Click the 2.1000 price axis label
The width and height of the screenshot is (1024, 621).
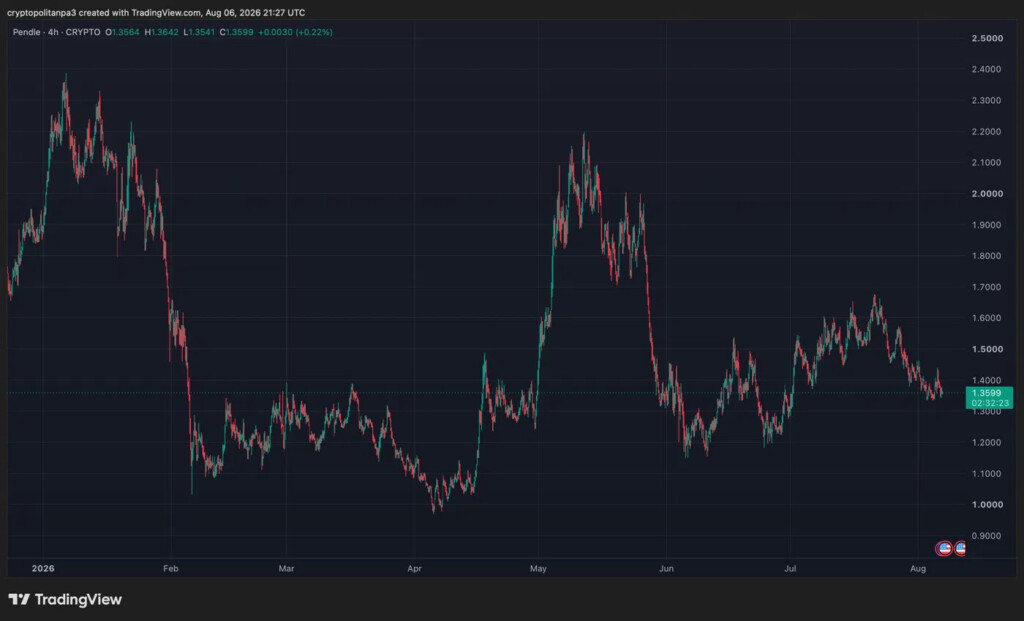[987, 163]
